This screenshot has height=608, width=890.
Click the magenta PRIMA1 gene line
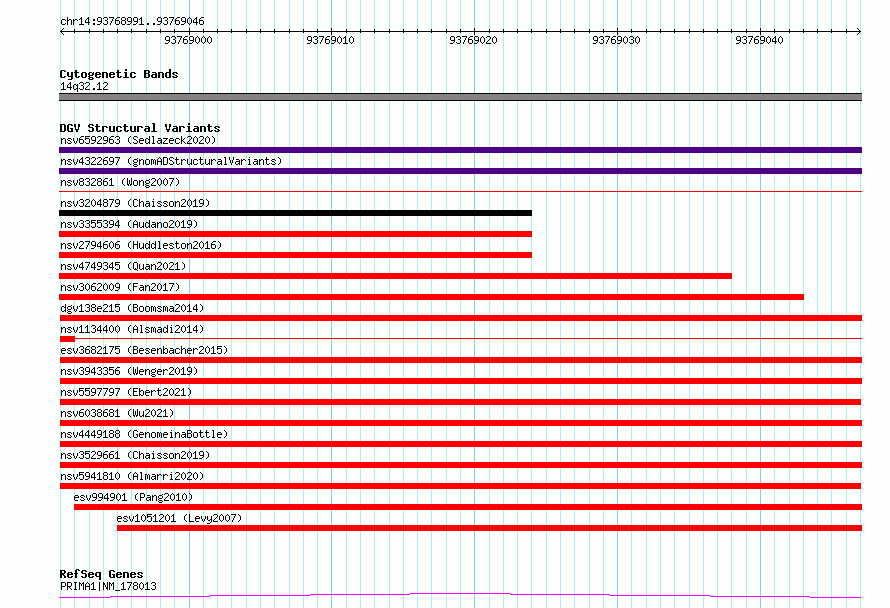click(x=460, y=596)
